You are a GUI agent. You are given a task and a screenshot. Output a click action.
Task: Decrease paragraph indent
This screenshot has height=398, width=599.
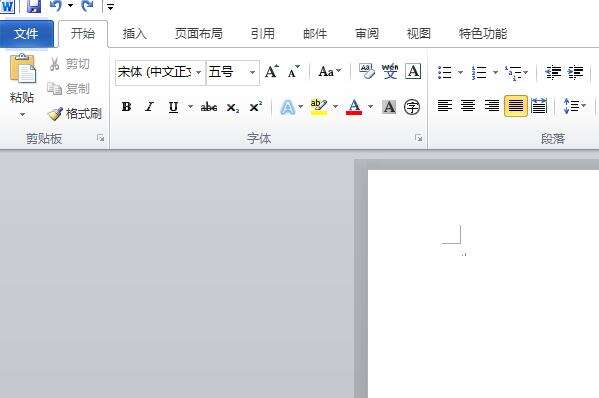[x=553, y=72]
